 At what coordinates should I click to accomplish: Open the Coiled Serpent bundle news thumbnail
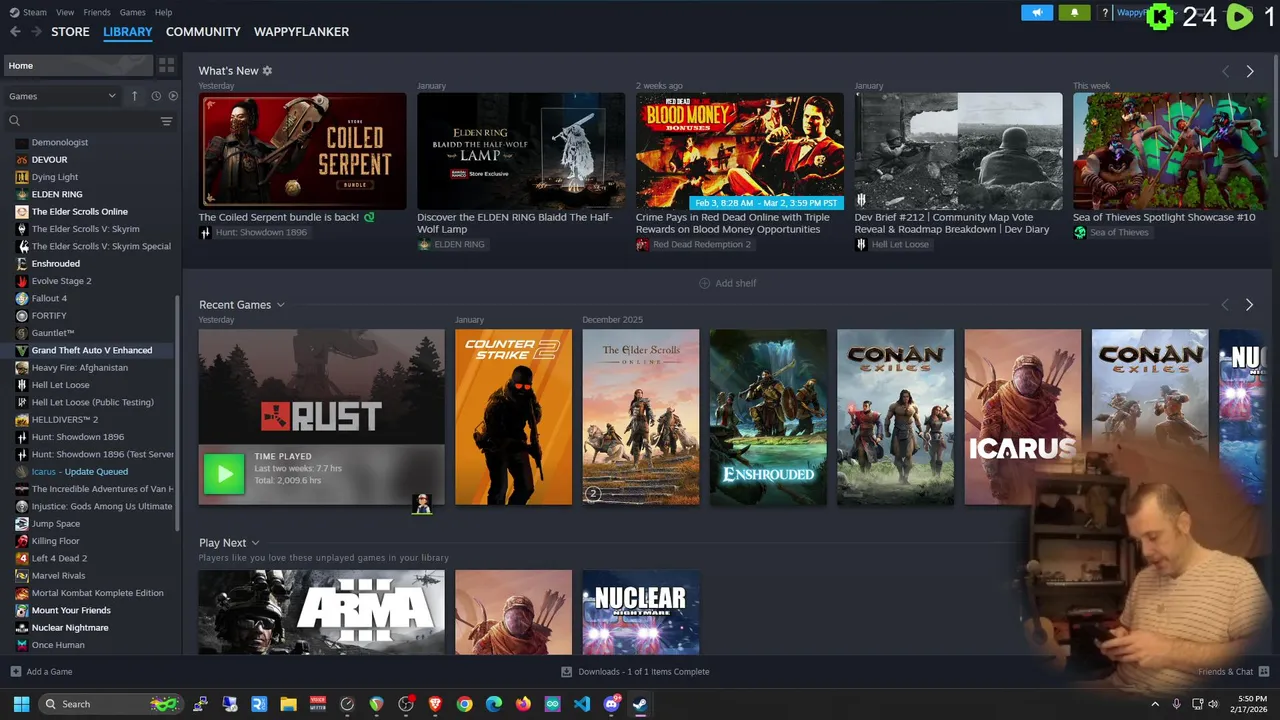click(x=303, y=150)
